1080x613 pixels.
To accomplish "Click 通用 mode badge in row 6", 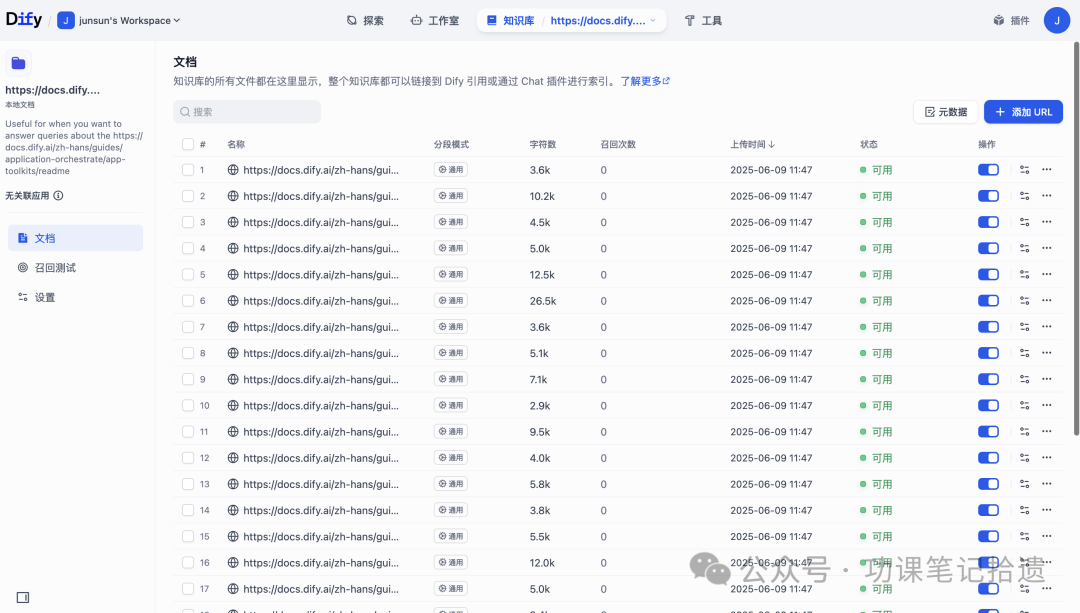I will [450, 300].
